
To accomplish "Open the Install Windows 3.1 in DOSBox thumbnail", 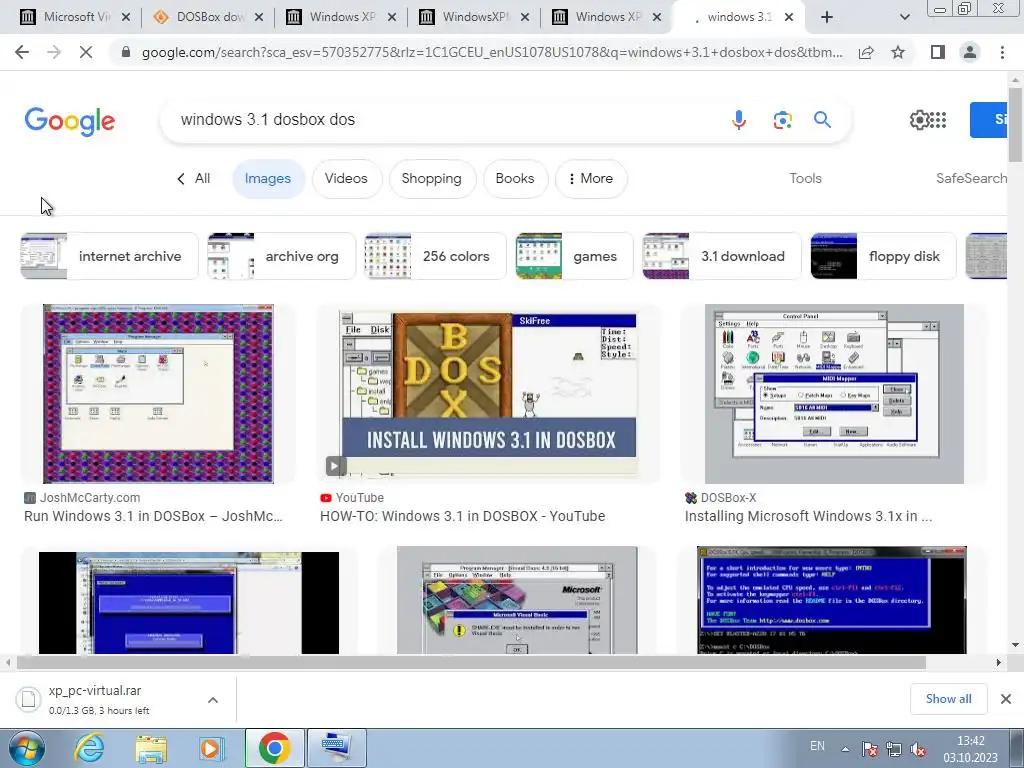I will (488, 394).
